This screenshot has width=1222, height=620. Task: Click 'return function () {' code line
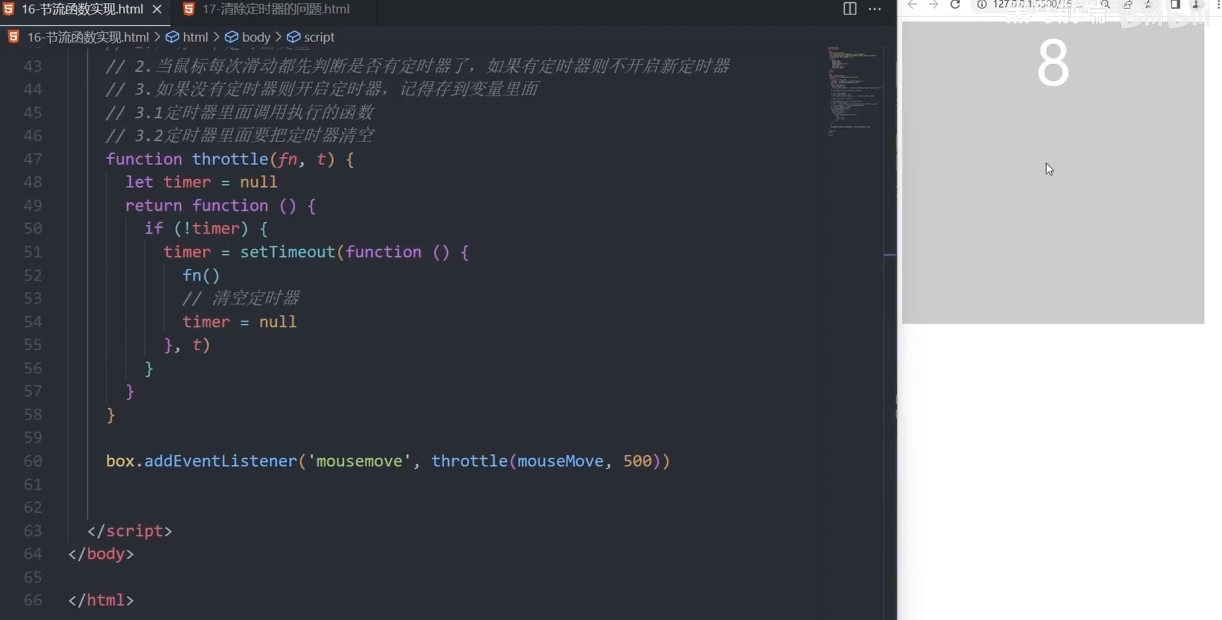pyautogui.click(x=220, y=206)
